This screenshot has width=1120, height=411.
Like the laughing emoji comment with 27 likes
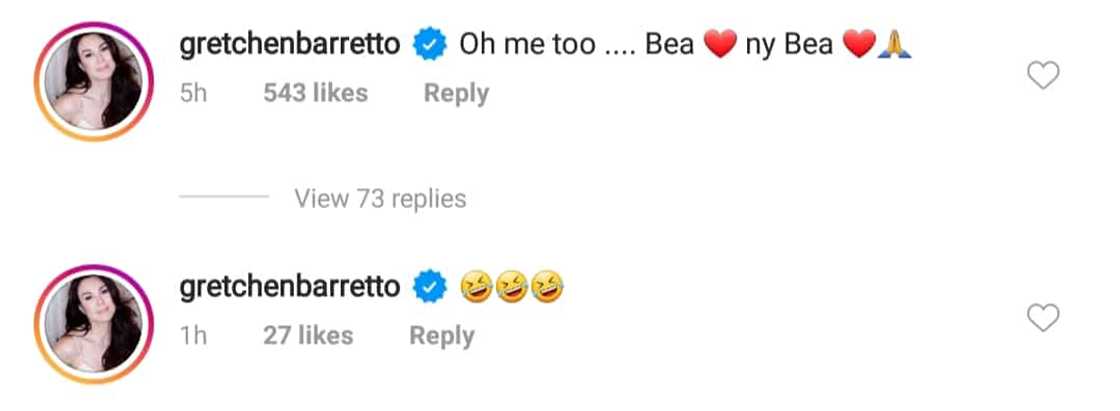pyautogui.click(x=1043, y=318)
